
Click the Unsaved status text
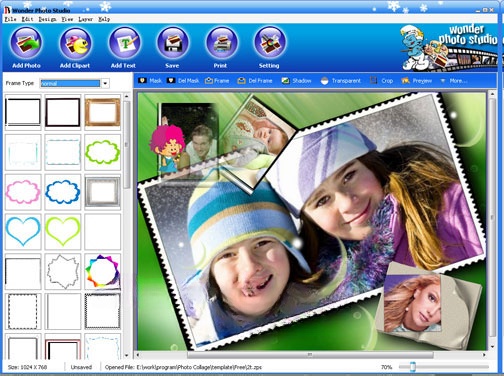tap(81, 367)
